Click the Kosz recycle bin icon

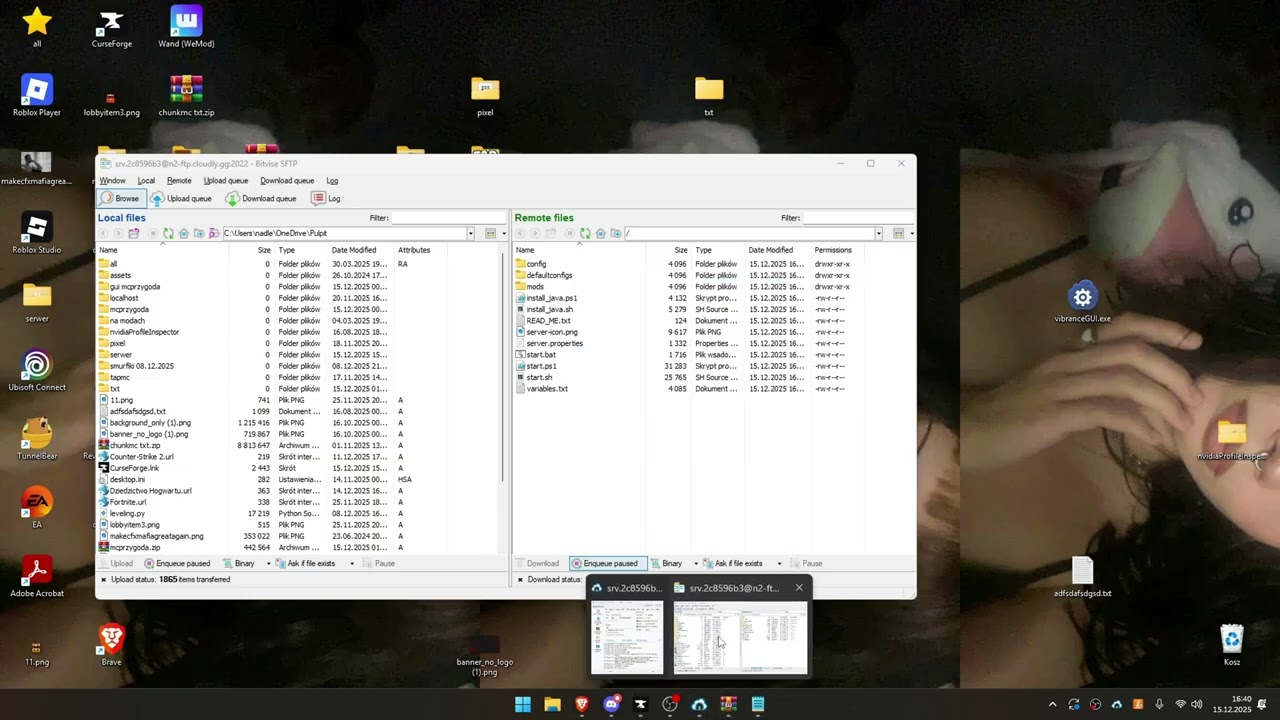click(1232, 645)
